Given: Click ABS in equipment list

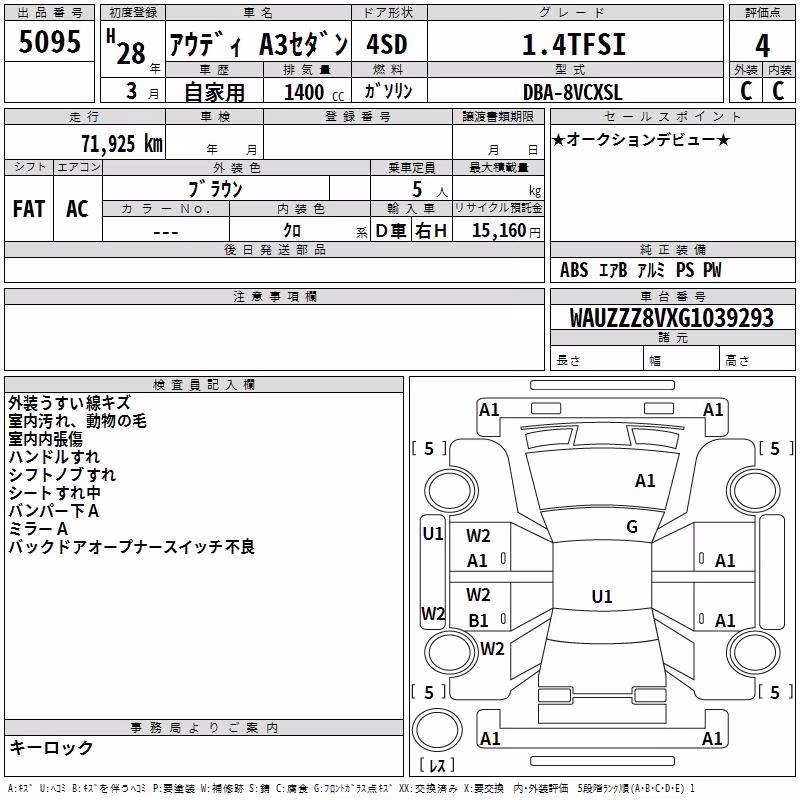Looking at the screenshot, I should coord(573,270).
